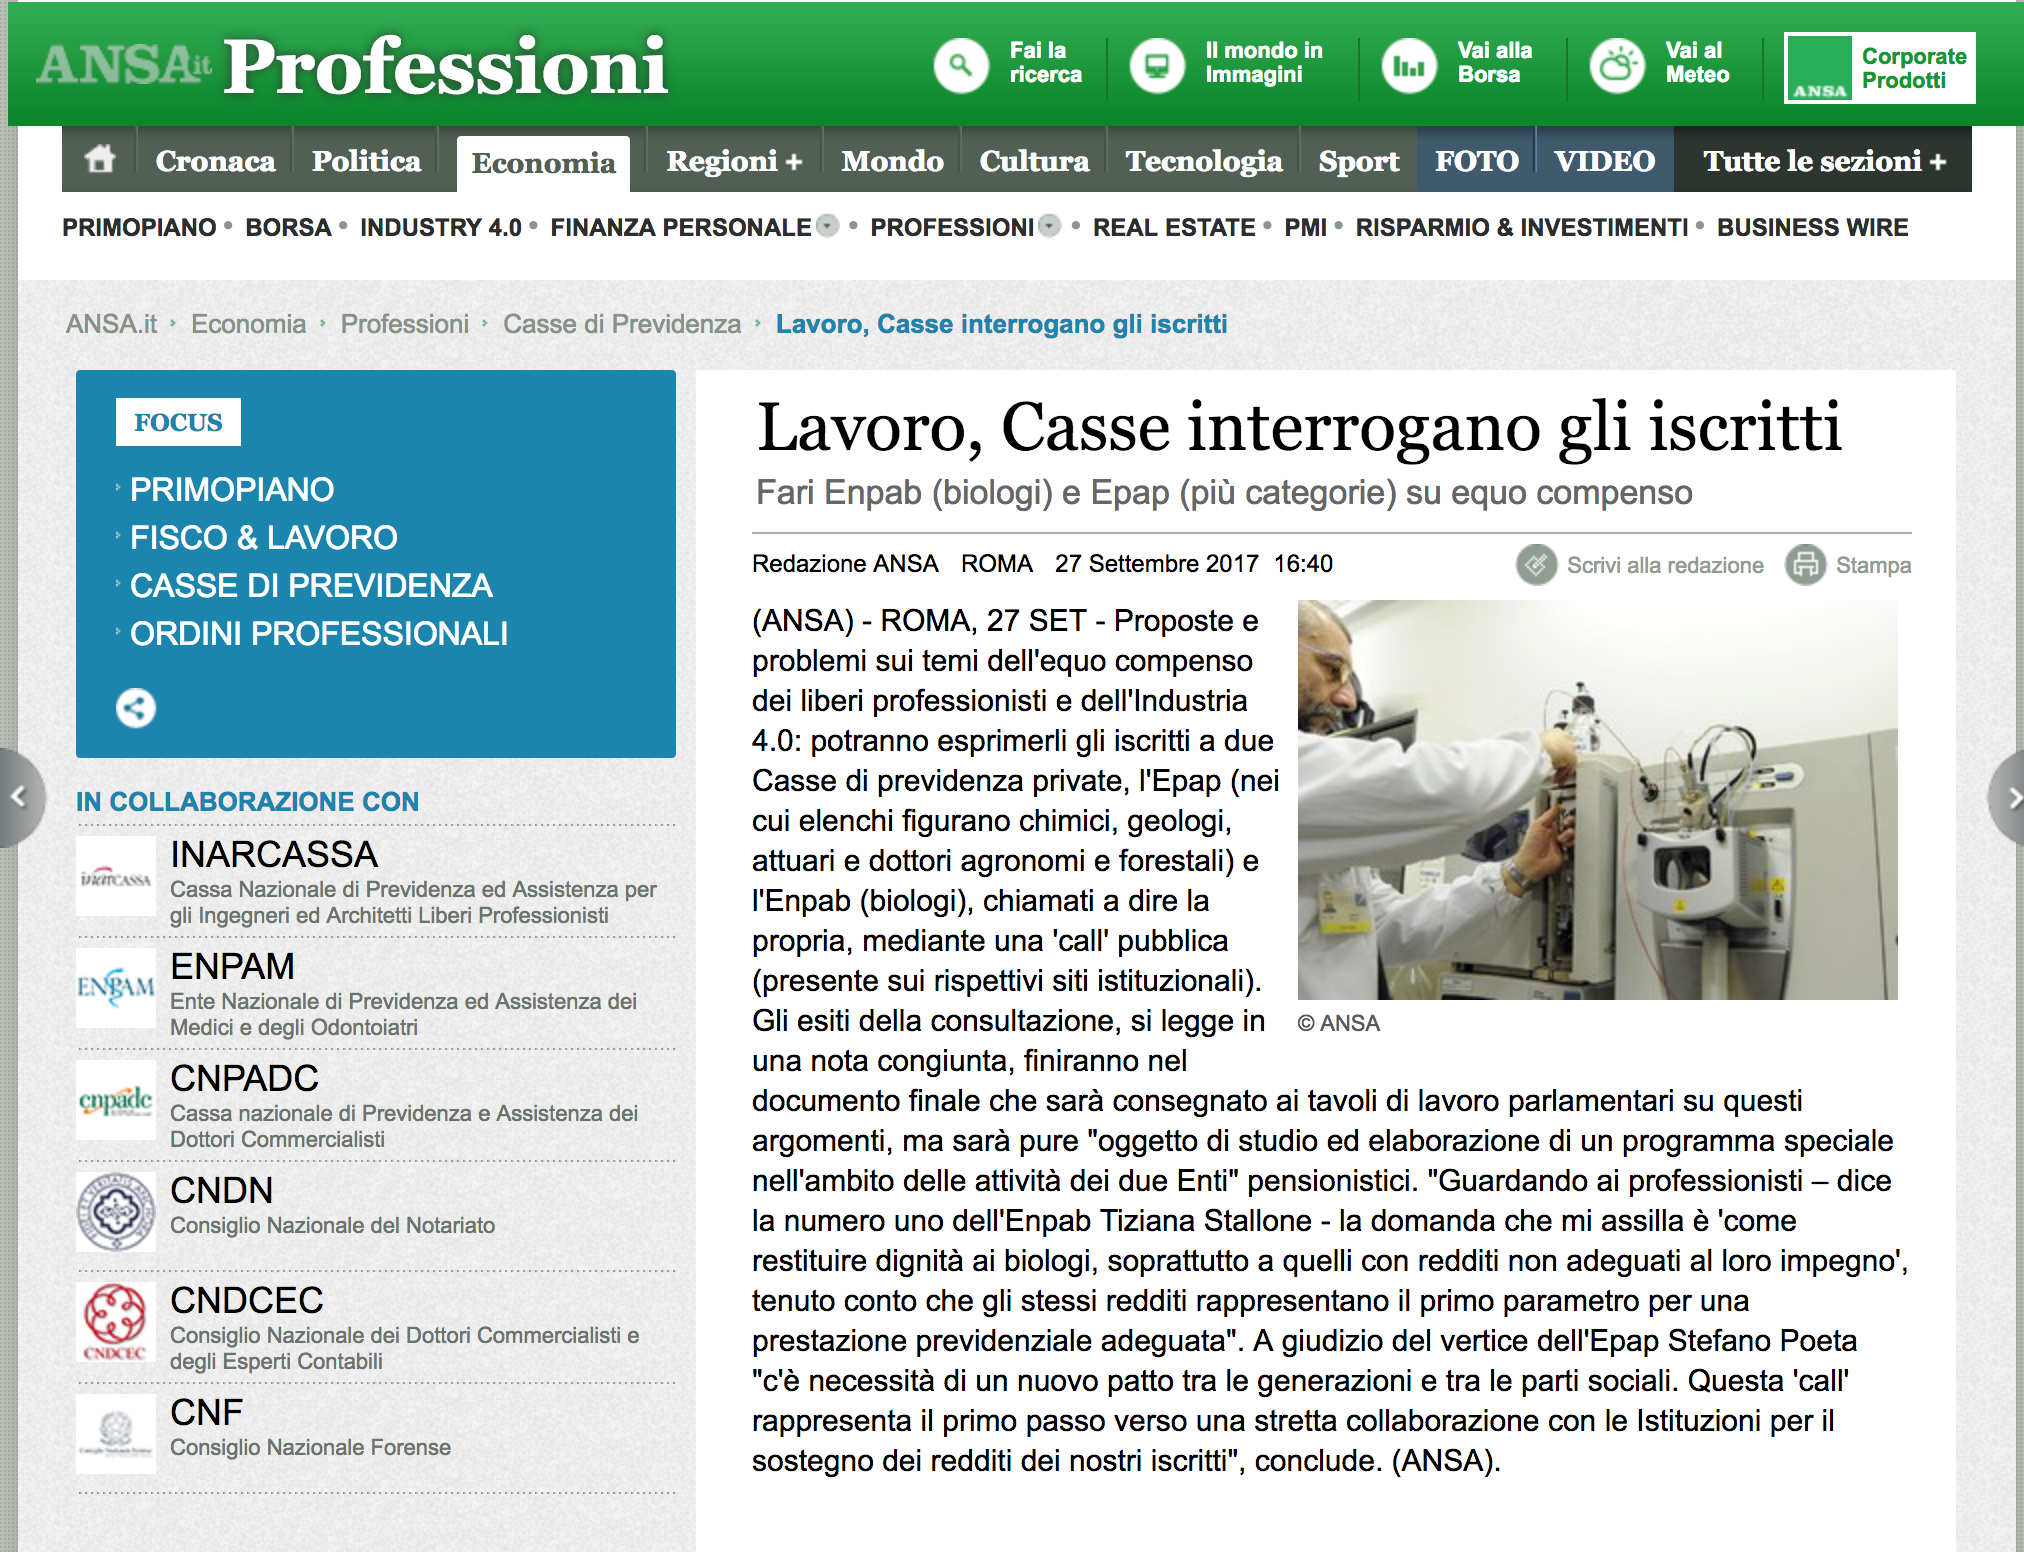Open the PMI subsection
The image size is (2024, 1552).
tap(1305, 227)
